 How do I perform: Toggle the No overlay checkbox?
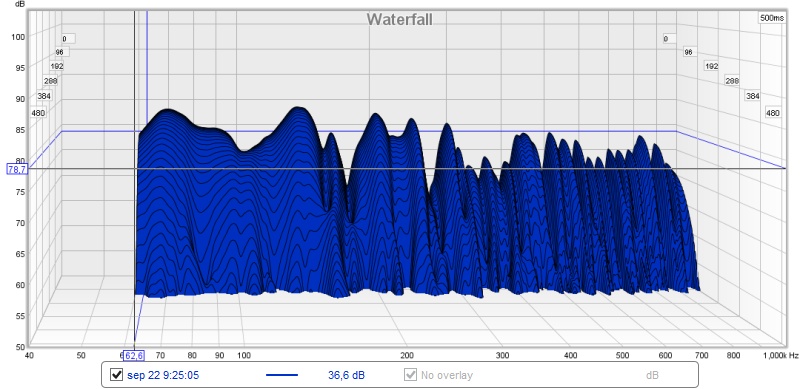410,375
